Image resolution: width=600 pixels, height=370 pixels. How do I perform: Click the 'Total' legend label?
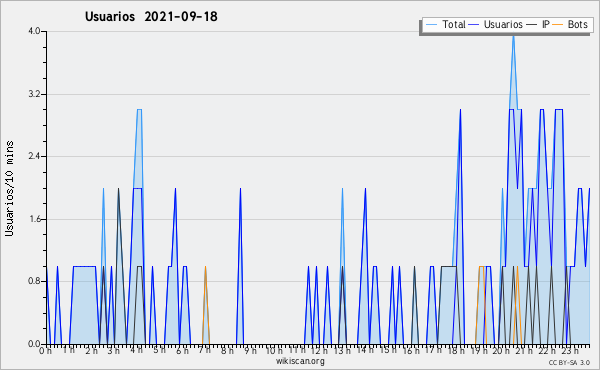(454, 24)
